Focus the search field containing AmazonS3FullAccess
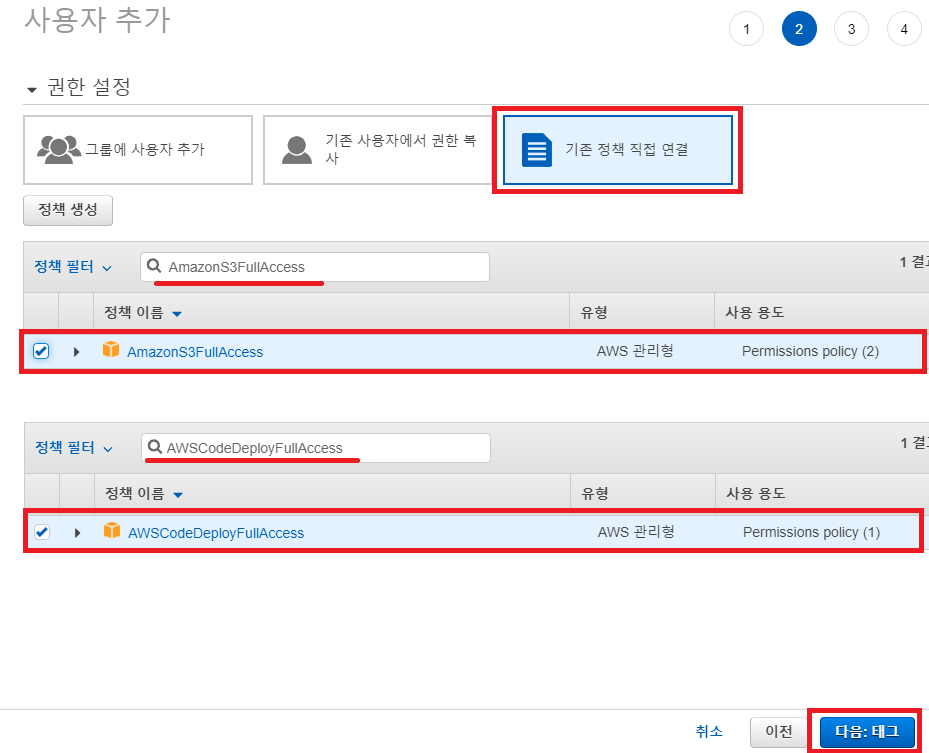 coord(315,267)
